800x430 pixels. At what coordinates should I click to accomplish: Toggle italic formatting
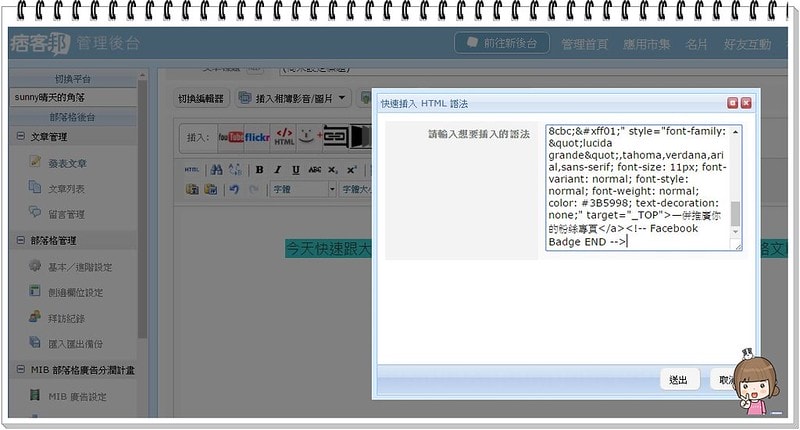click(278, 170)
